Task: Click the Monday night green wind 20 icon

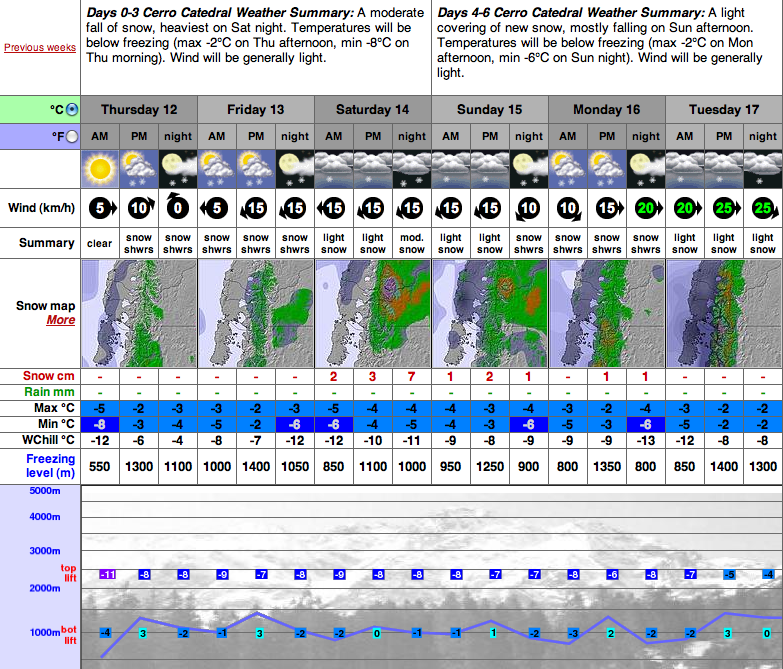Action: tap(648, 208)
